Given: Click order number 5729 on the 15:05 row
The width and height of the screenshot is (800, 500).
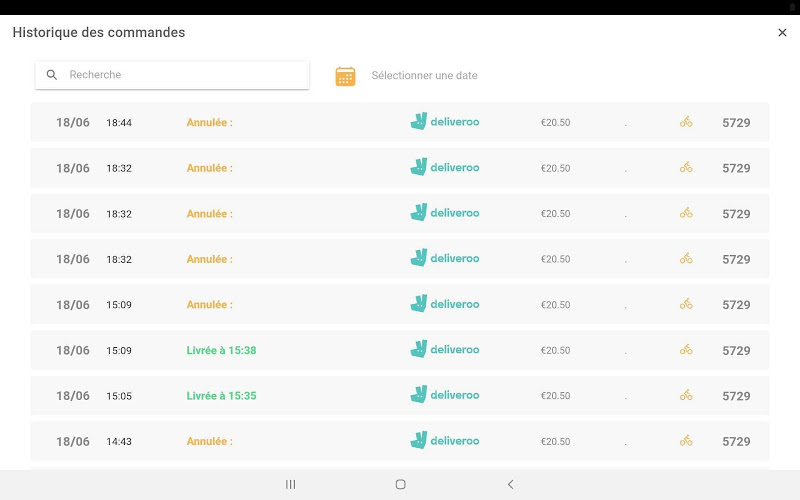Looking at the screenshot, I should click(x=736, y=396).
